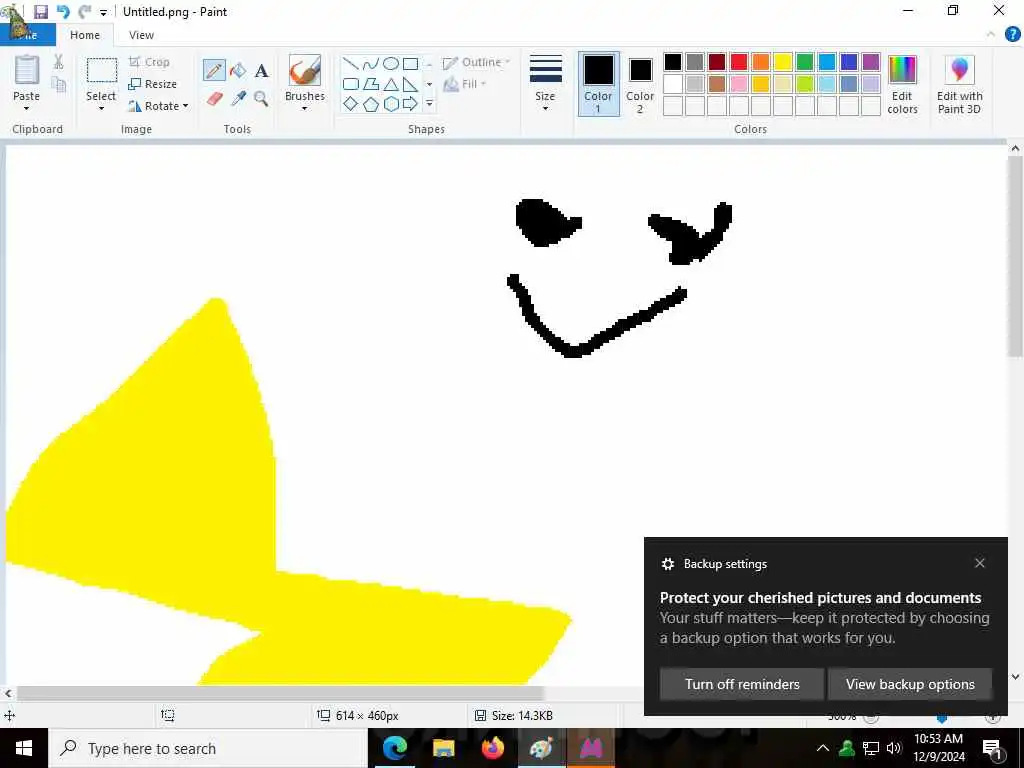Open Edit with Paint 3D
Screen dimensions: 1024x768
tap(959, 85)
